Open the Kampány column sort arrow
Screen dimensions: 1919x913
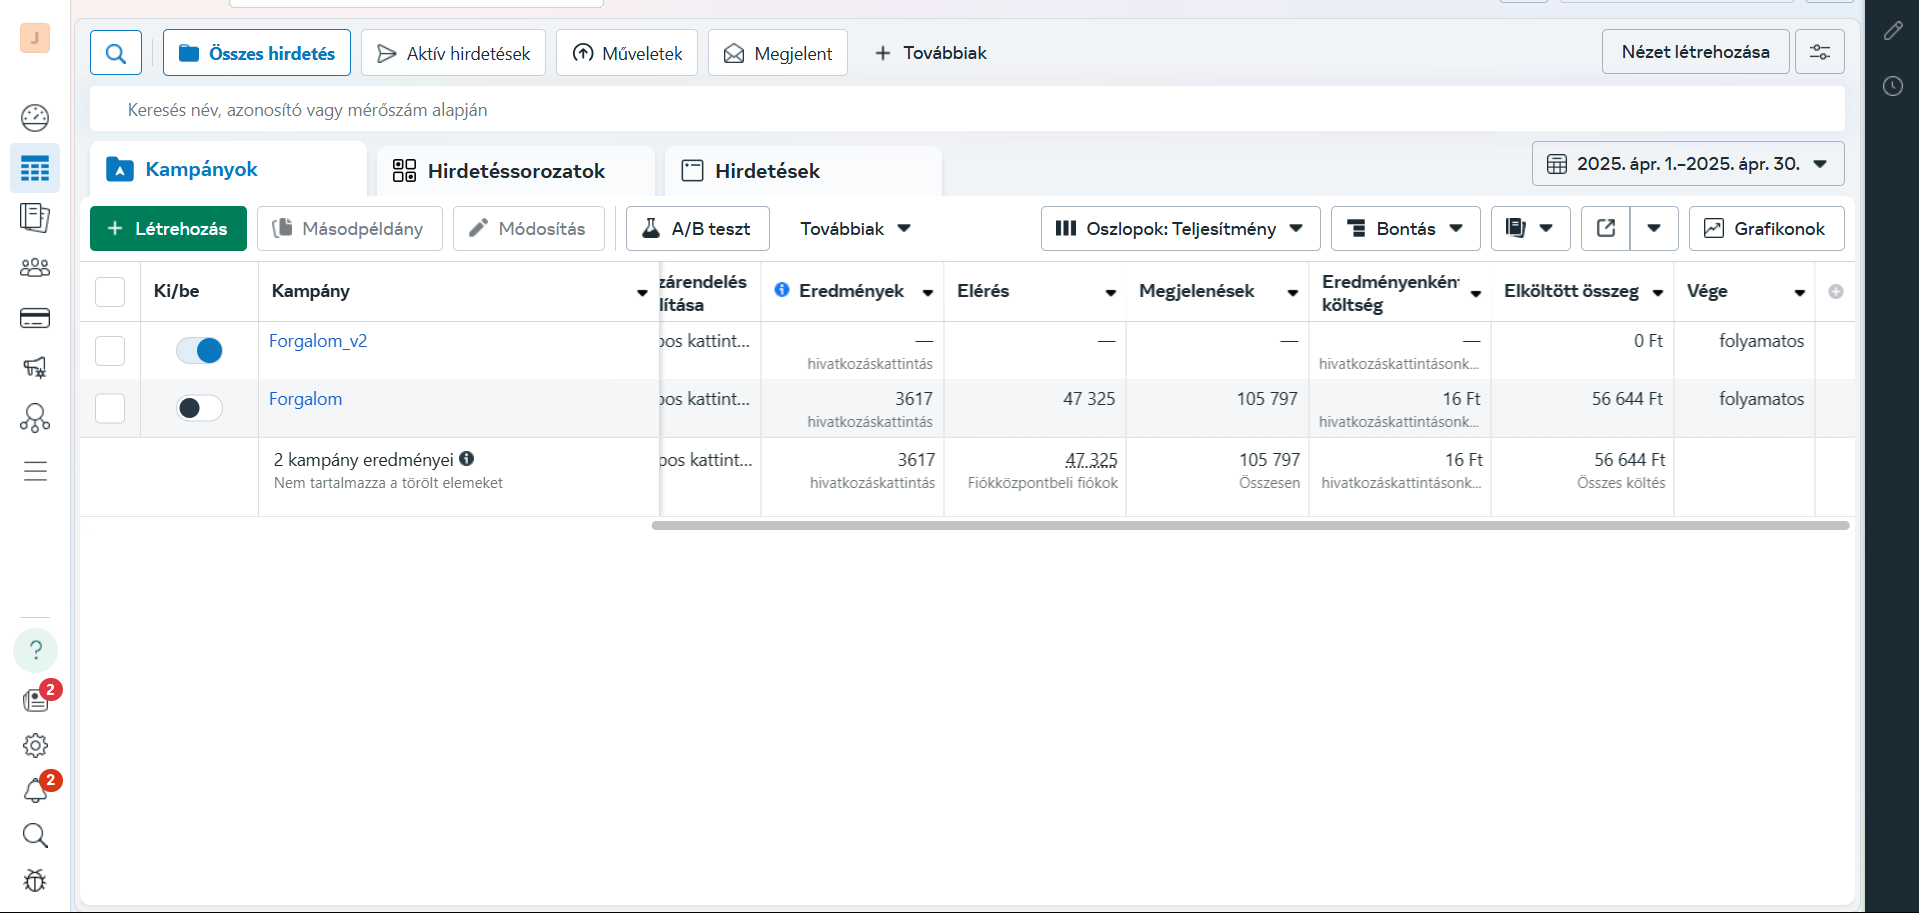click(642, 292)
